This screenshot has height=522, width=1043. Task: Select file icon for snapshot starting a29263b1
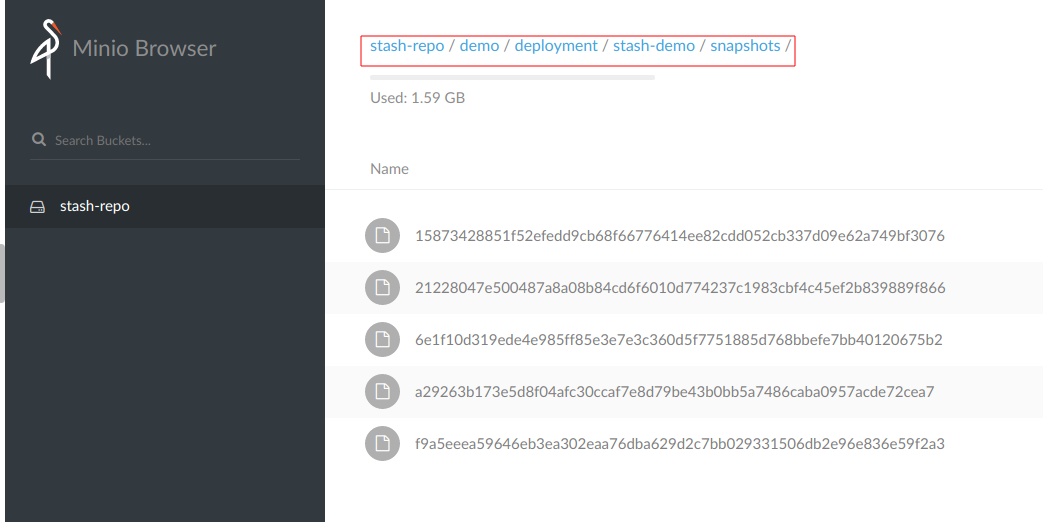pyautogui.click(x=381, y=392)
